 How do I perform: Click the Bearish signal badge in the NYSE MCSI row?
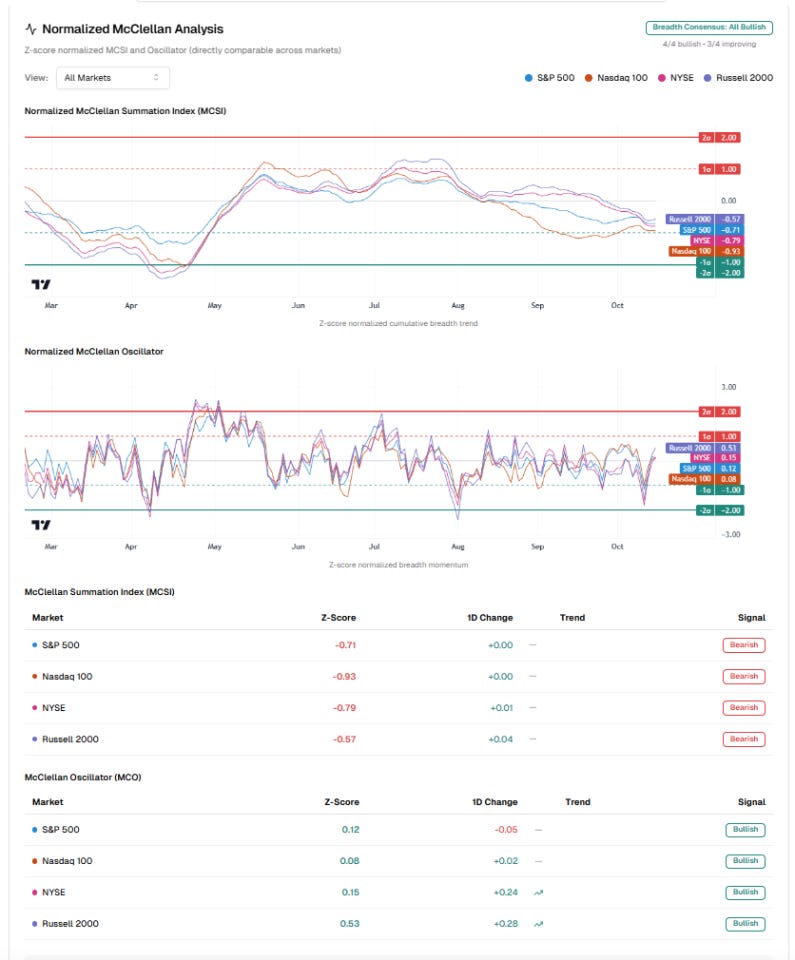(744, 708)
